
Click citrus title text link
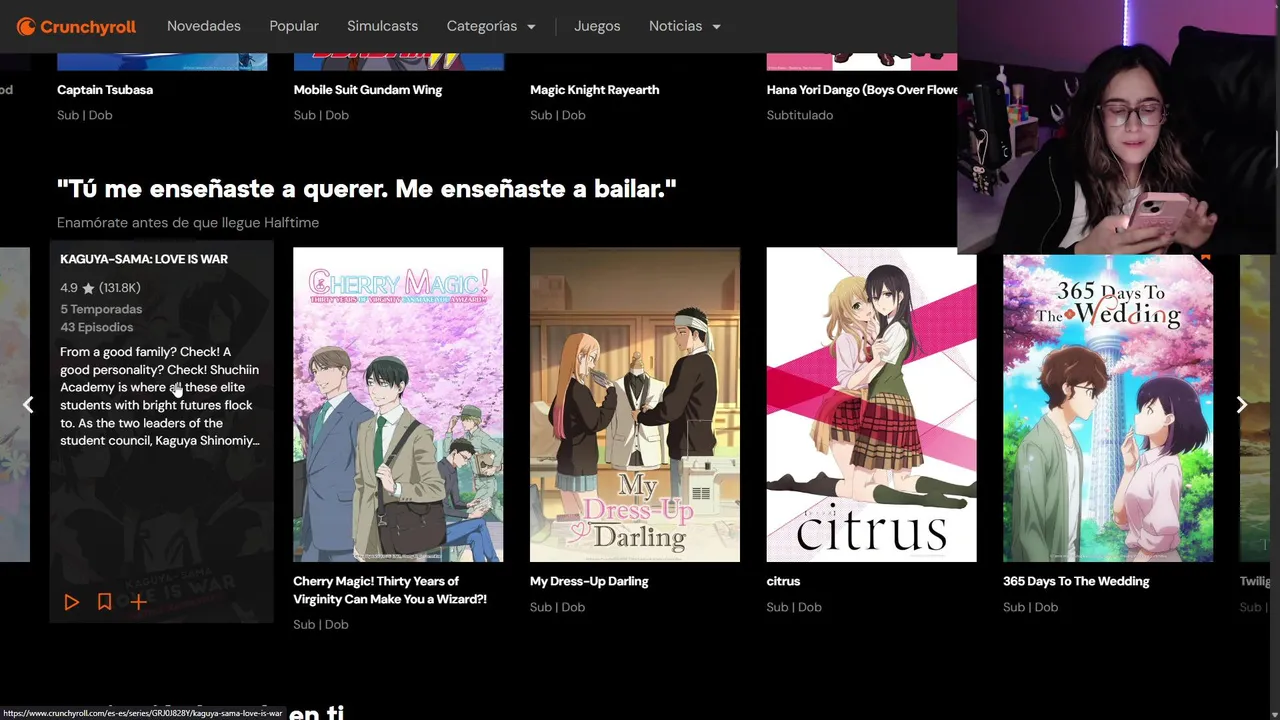[x=783, y=581]
